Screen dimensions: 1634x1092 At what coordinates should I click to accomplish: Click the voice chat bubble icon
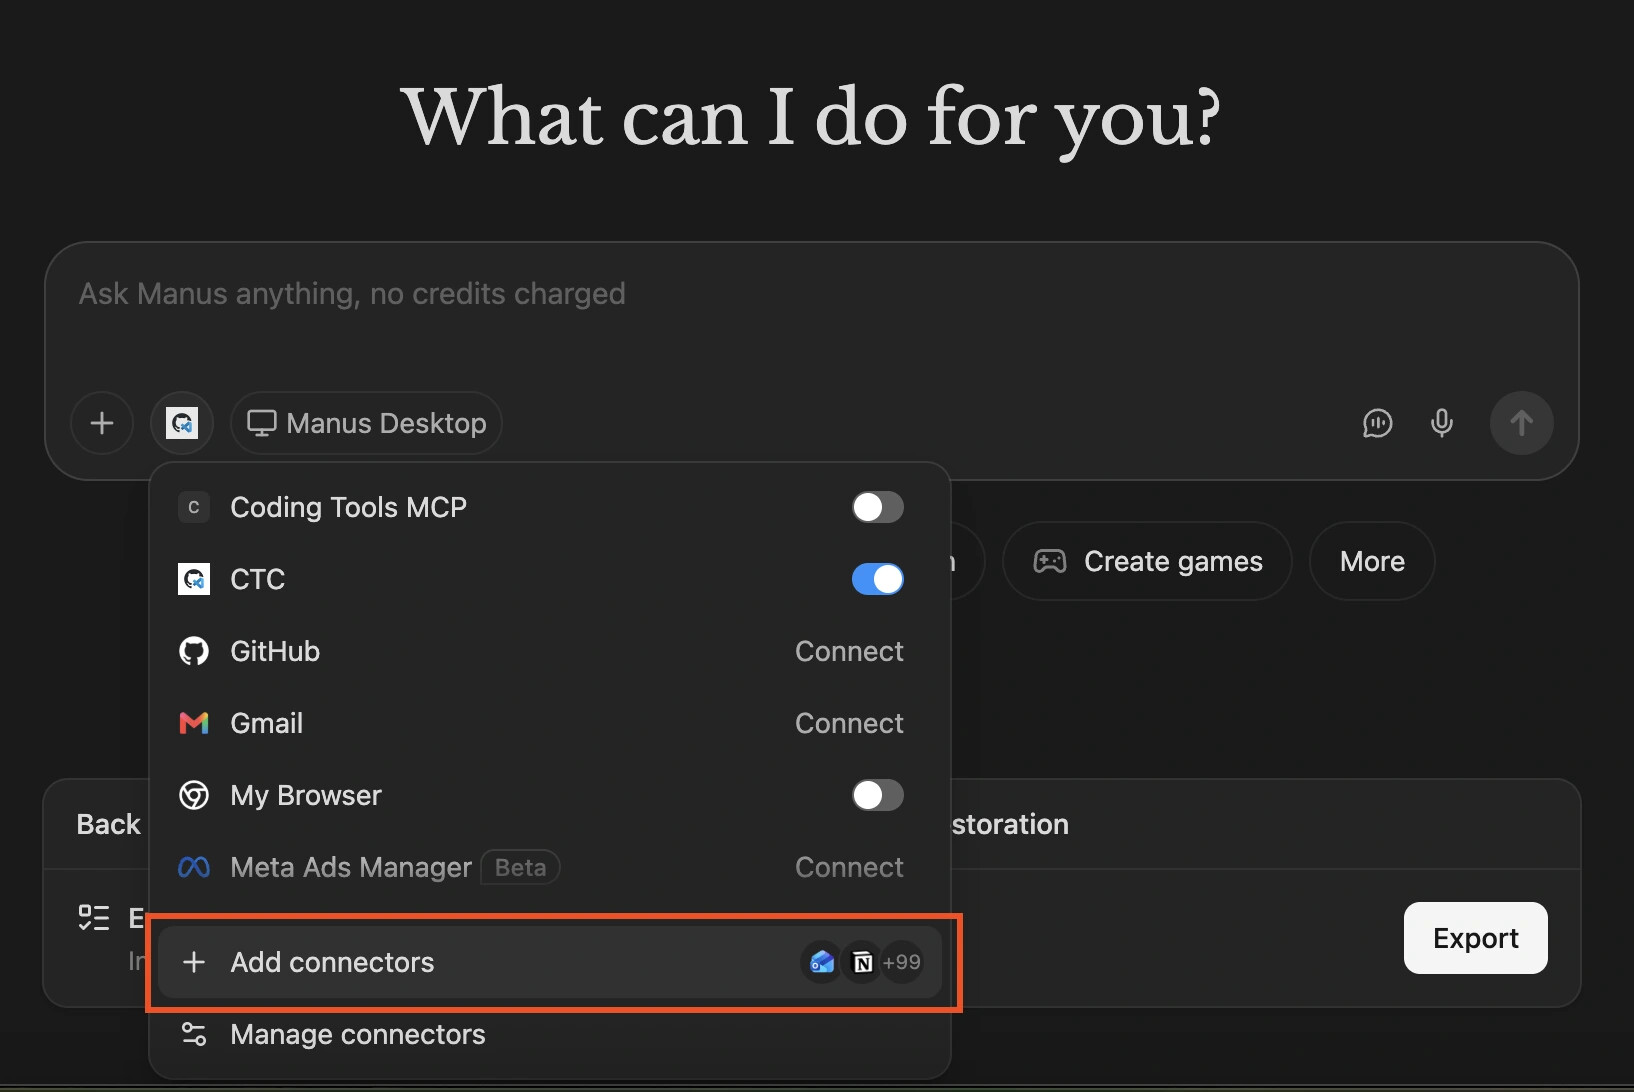coord(1377,423)
